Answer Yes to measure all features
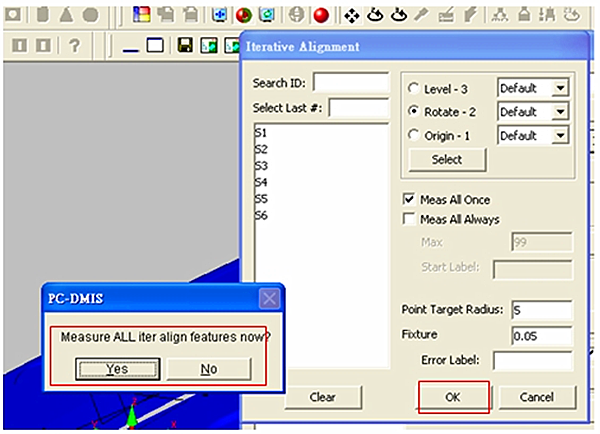The width and height of the screenshot is (600, 434). pyautogui.click(x=117, y=369)
